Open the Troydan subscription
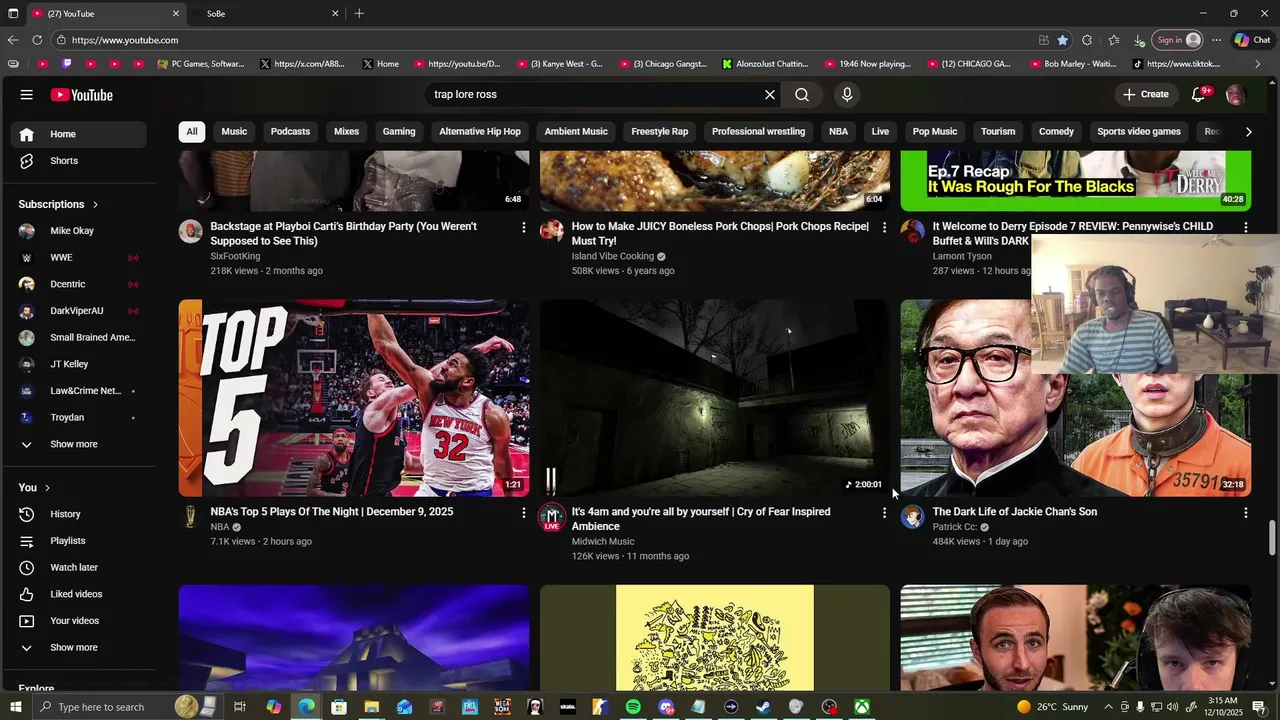This screenshot has height=720, width=1280. click(x=78, y=418)
